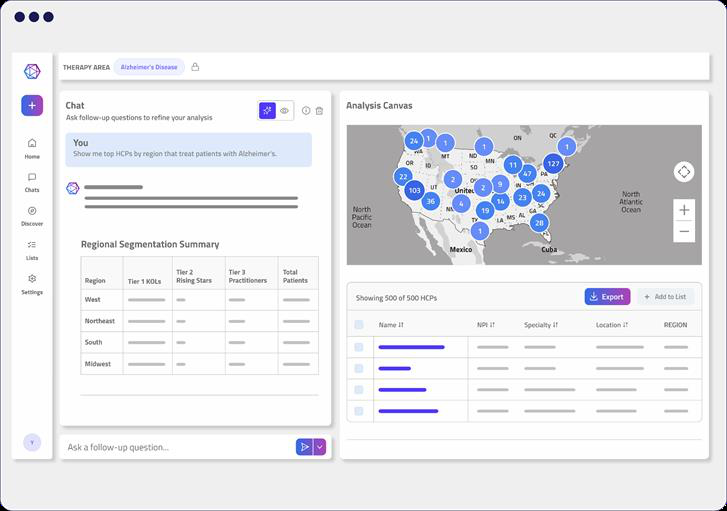Click the app logo in the sidebar
The height and width of the screenshot is (511, 727).
[32, 71]
